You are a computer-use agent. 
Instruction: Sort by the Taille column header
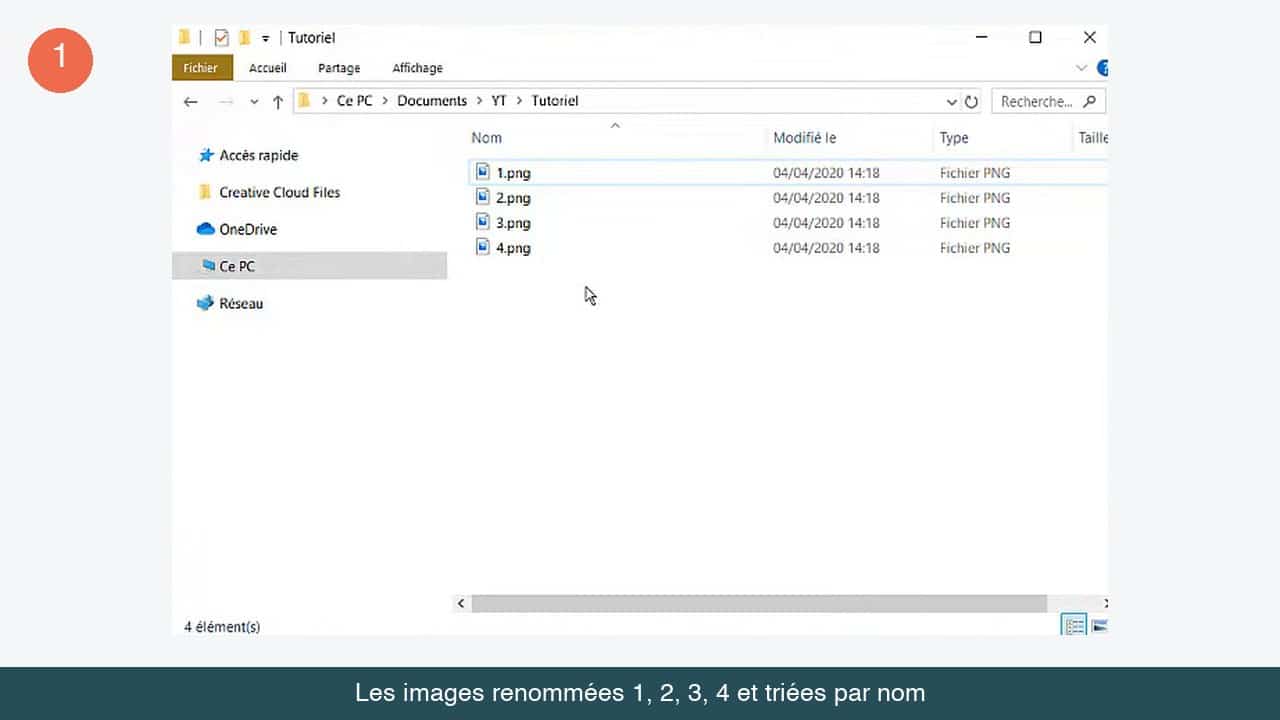point(1092,138)
